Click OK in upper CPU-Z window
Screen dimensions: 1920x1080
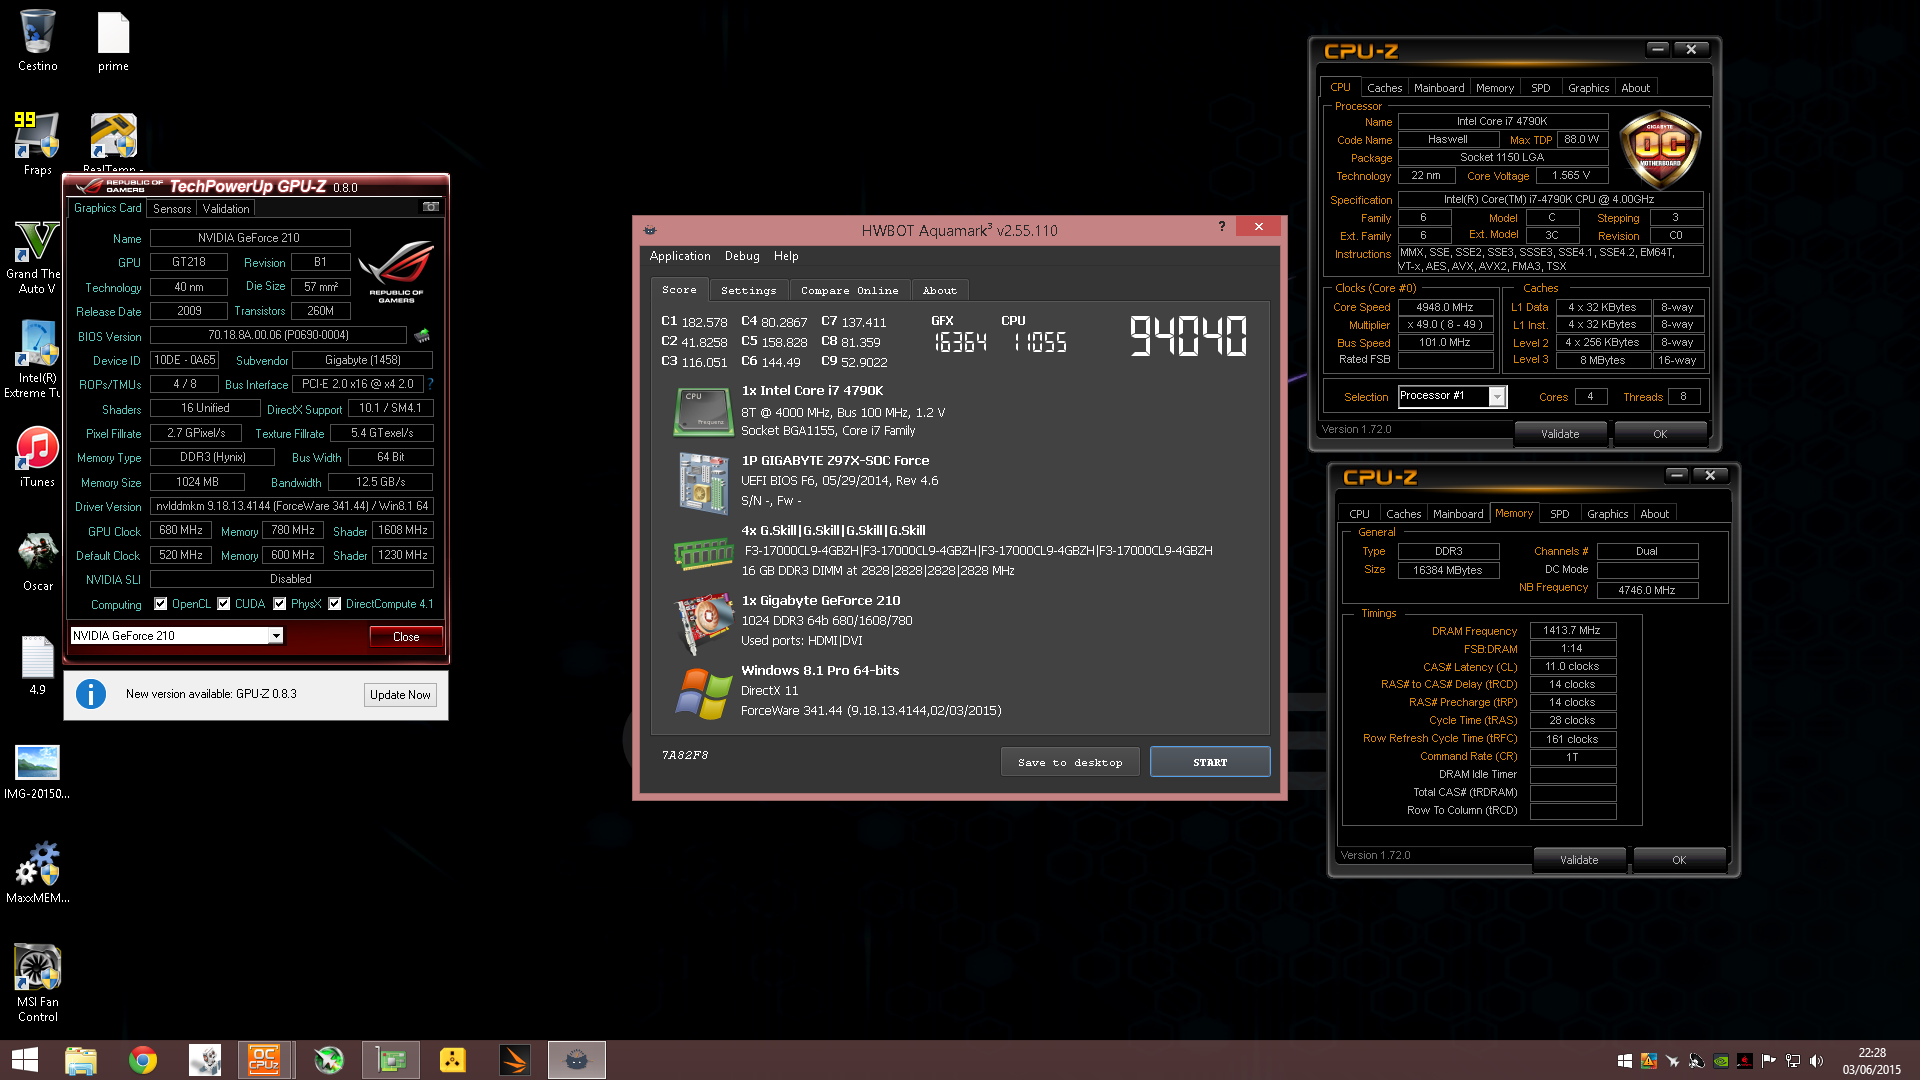[x=1660, y=434]
